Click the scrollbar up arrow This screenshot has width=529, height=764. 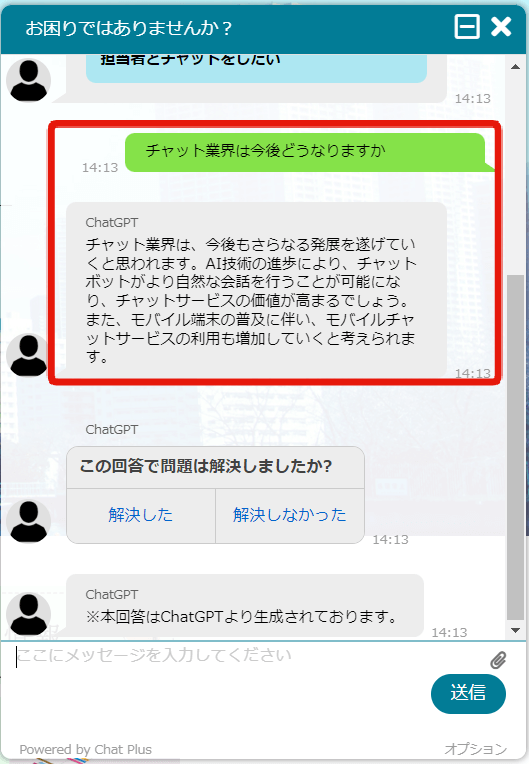[x=515, y=66]
